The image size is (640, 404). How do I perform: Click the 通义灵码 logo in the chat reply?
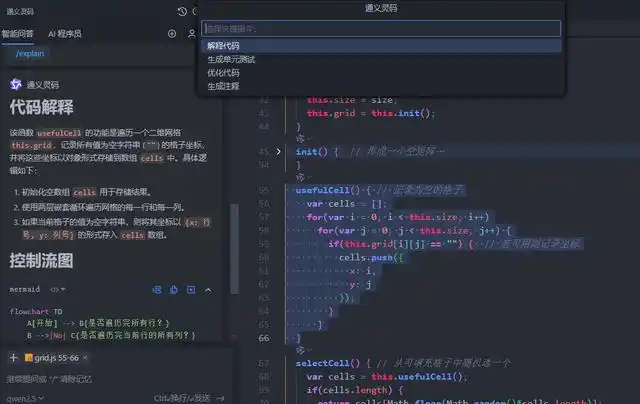click(16, 84)
